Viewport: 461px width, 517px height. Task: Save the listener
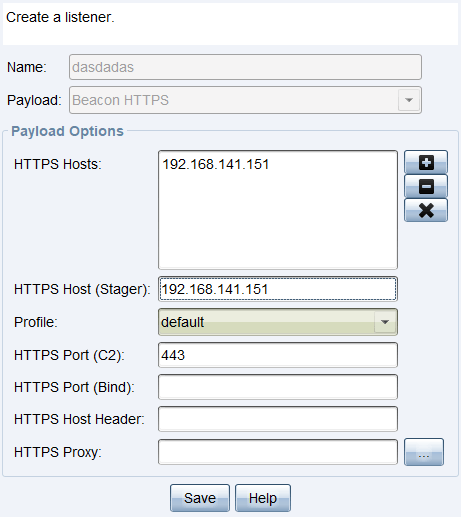click(200, 498)
